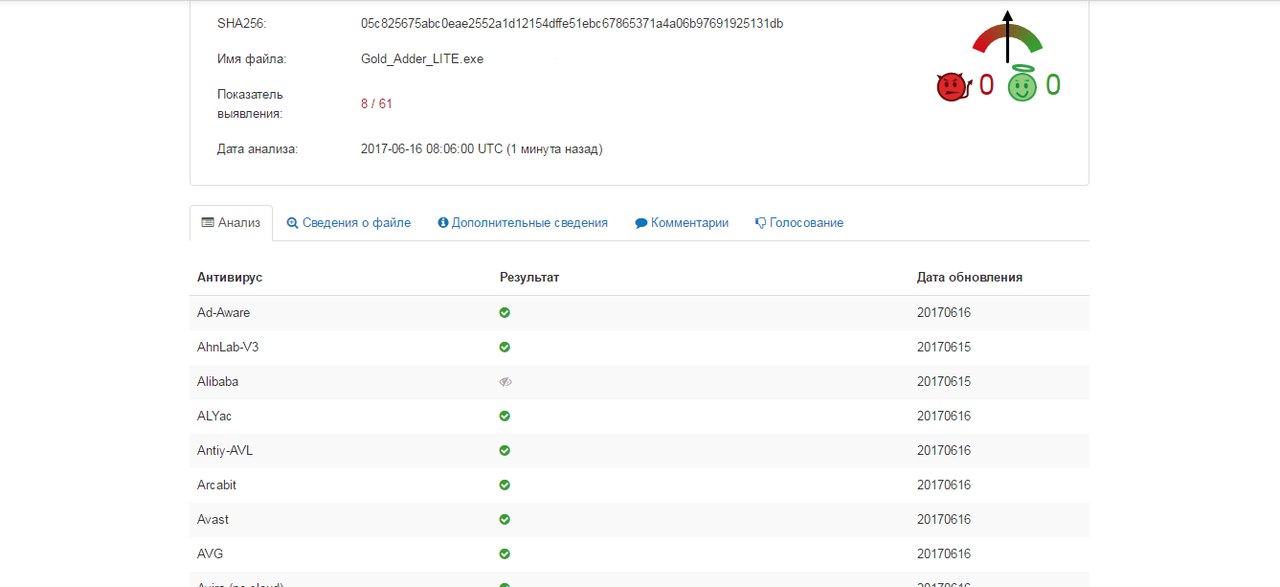Click the green checkmark for Ad-Aware
The width and height of the screenshot is (1280, 587).
(505, 313)
